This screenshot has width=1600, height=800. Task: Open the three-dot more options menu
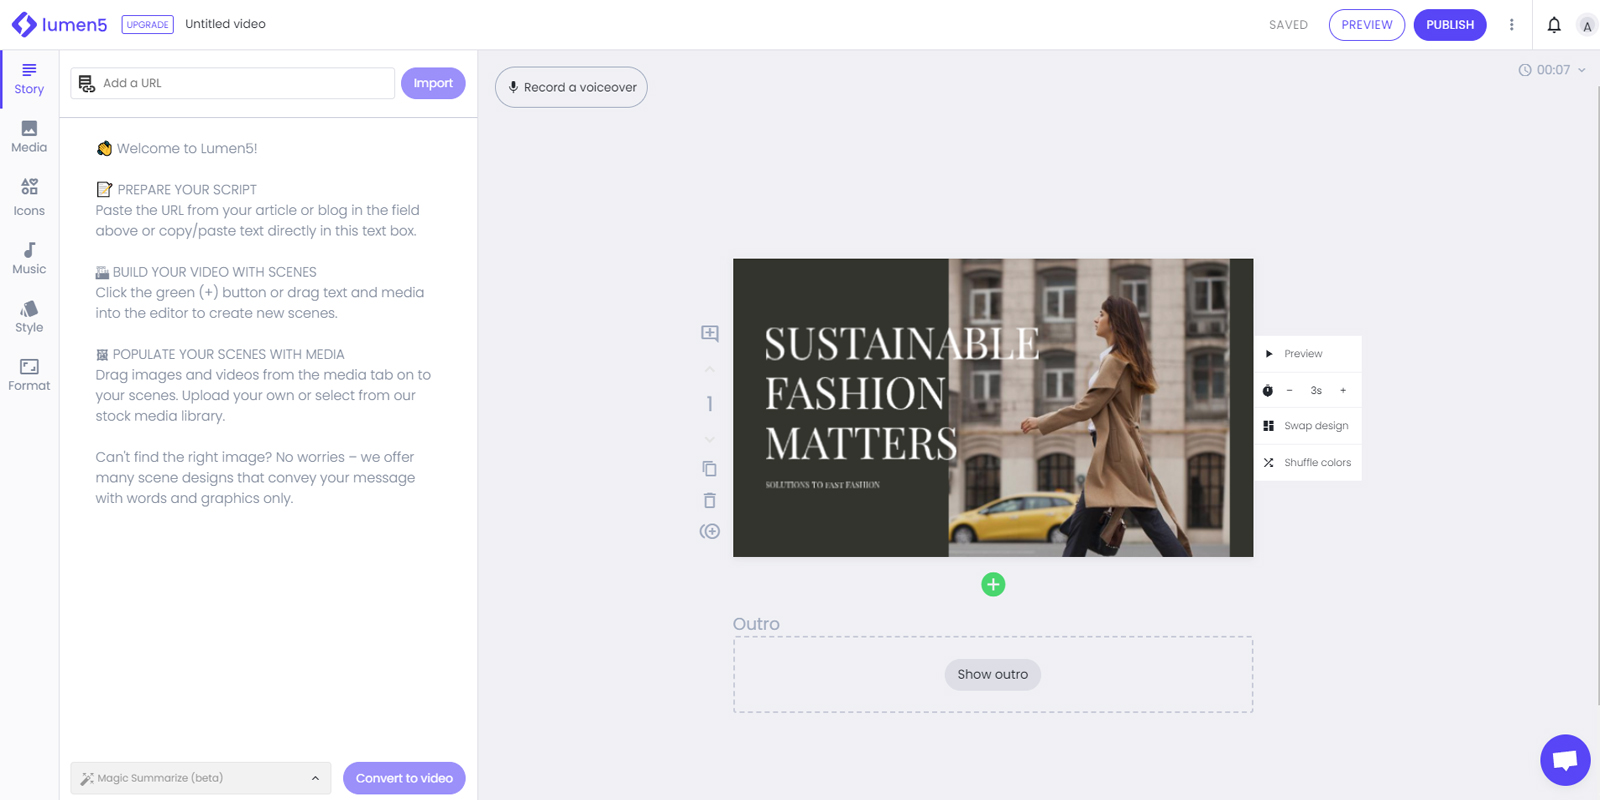1511,25
